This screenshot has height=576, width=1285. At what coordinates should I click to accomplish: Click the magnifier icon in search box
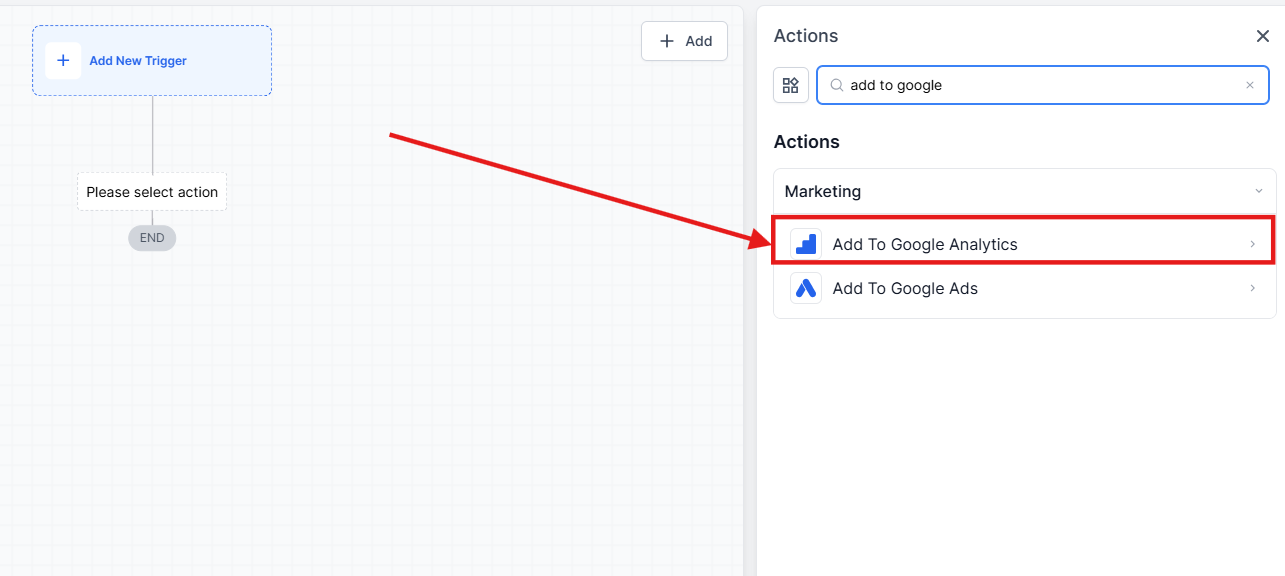point(837,85)
